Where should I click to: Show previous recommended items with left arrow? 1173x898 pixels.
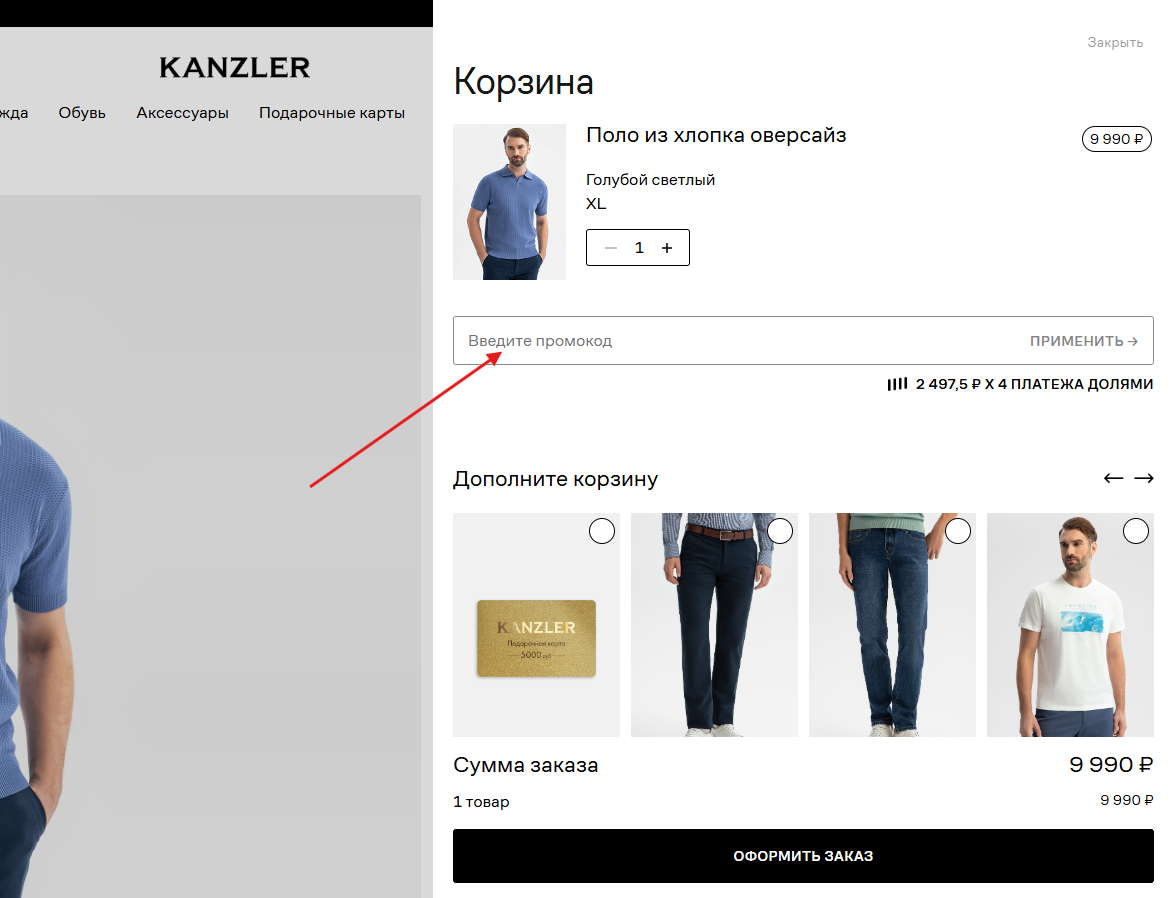click(x=1113, y=478)
